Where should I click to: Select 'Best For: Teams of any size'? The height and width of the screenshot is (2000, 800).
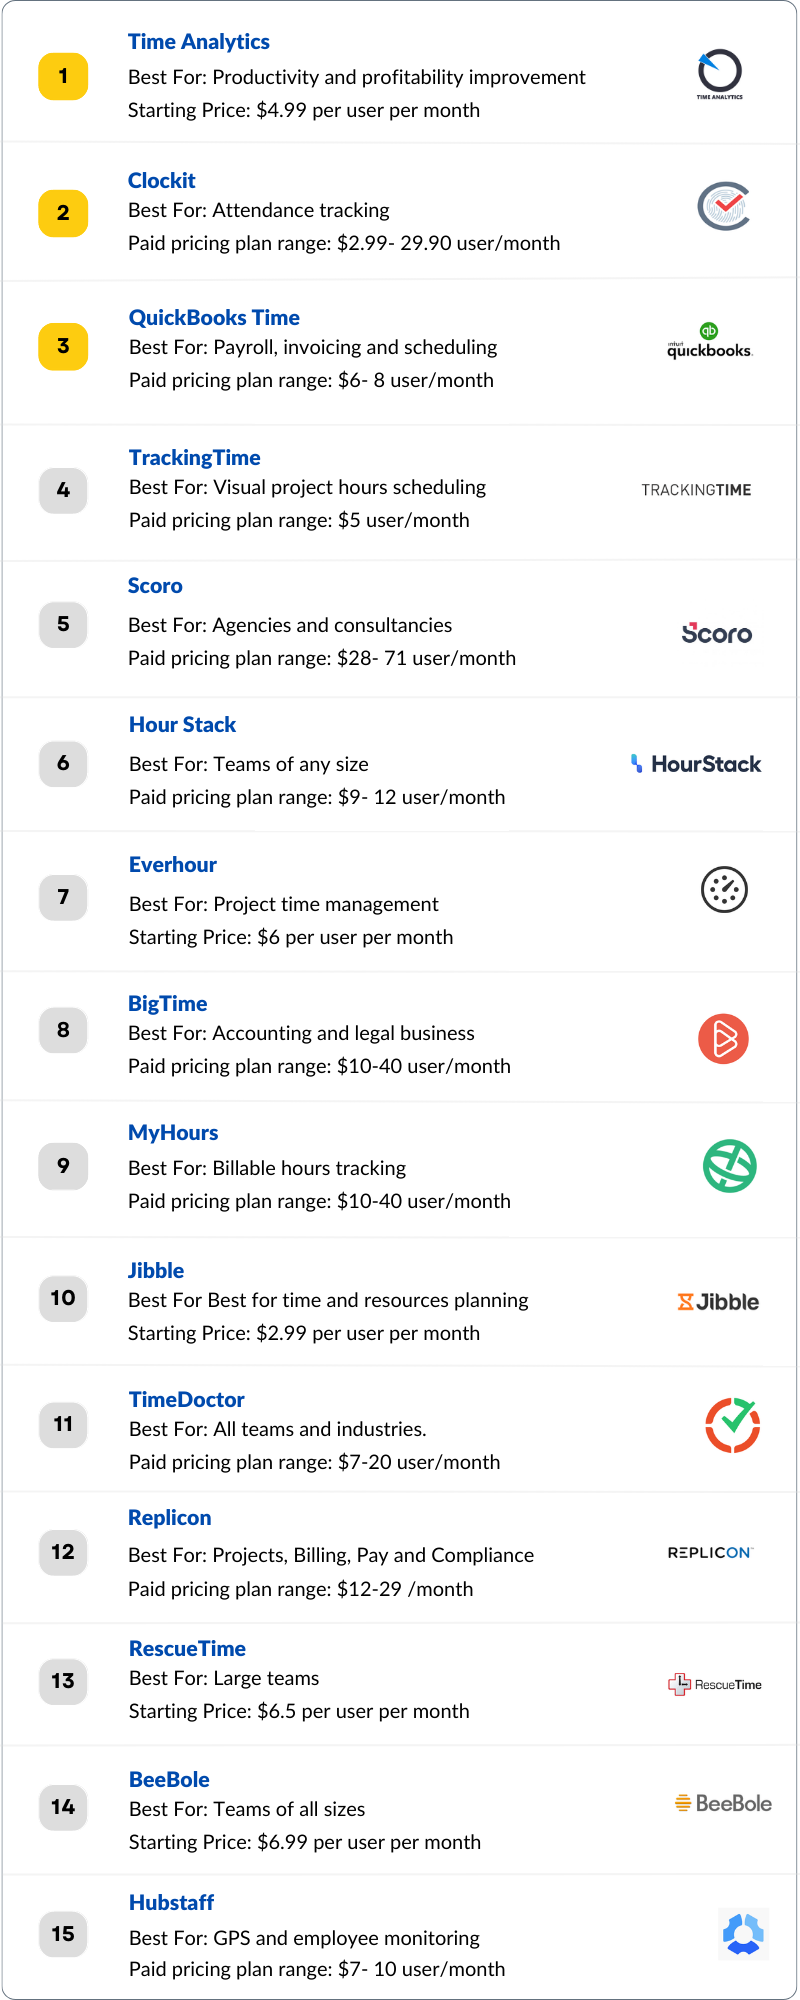249,765
